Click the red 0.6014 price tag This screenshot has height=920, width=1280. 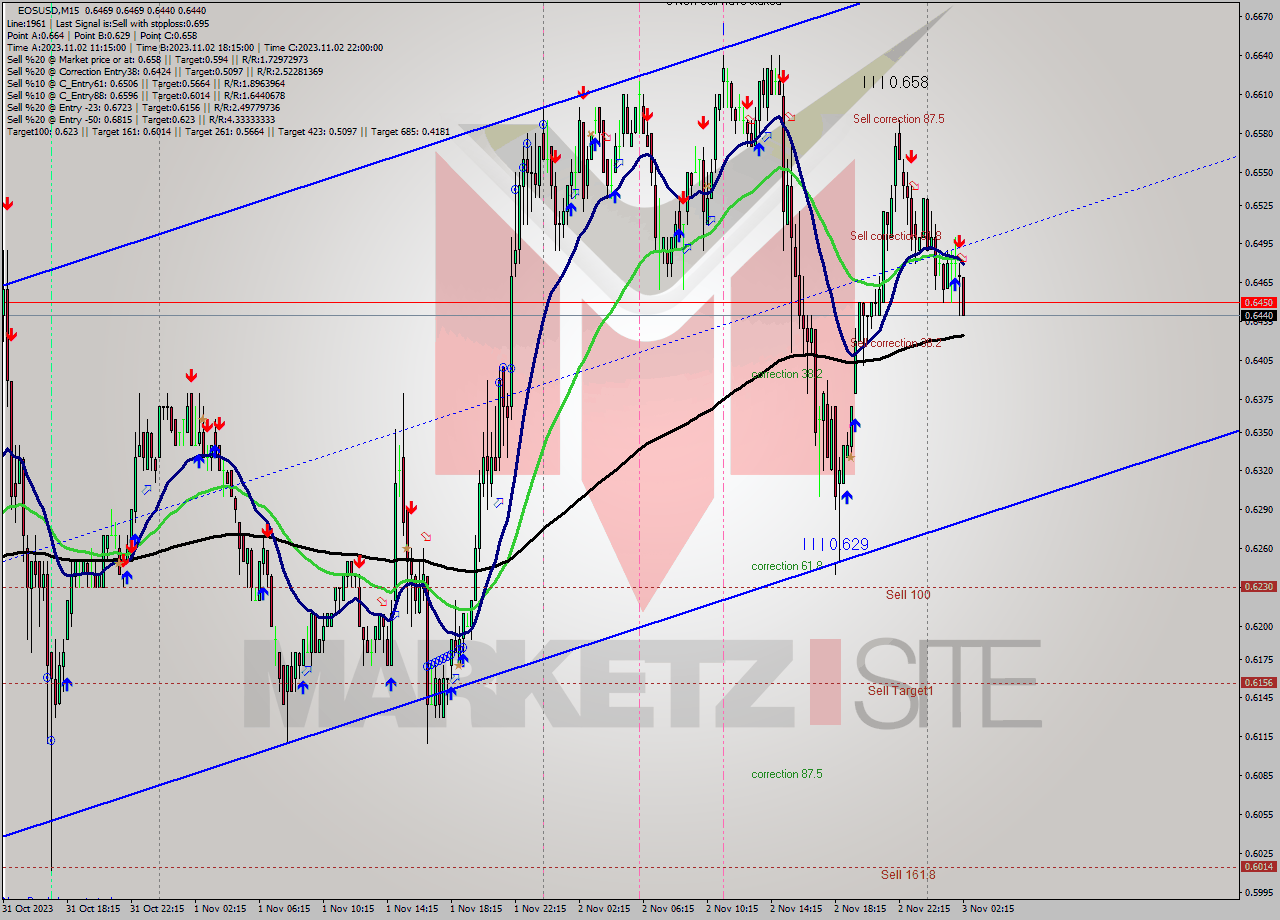(1258, 866)
